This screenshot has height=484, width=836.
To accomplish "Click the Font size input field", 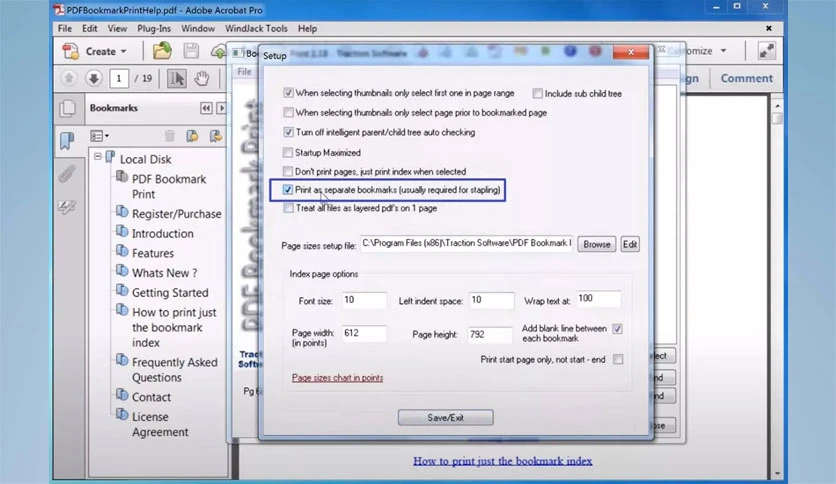I will click(x=364, y=300).
